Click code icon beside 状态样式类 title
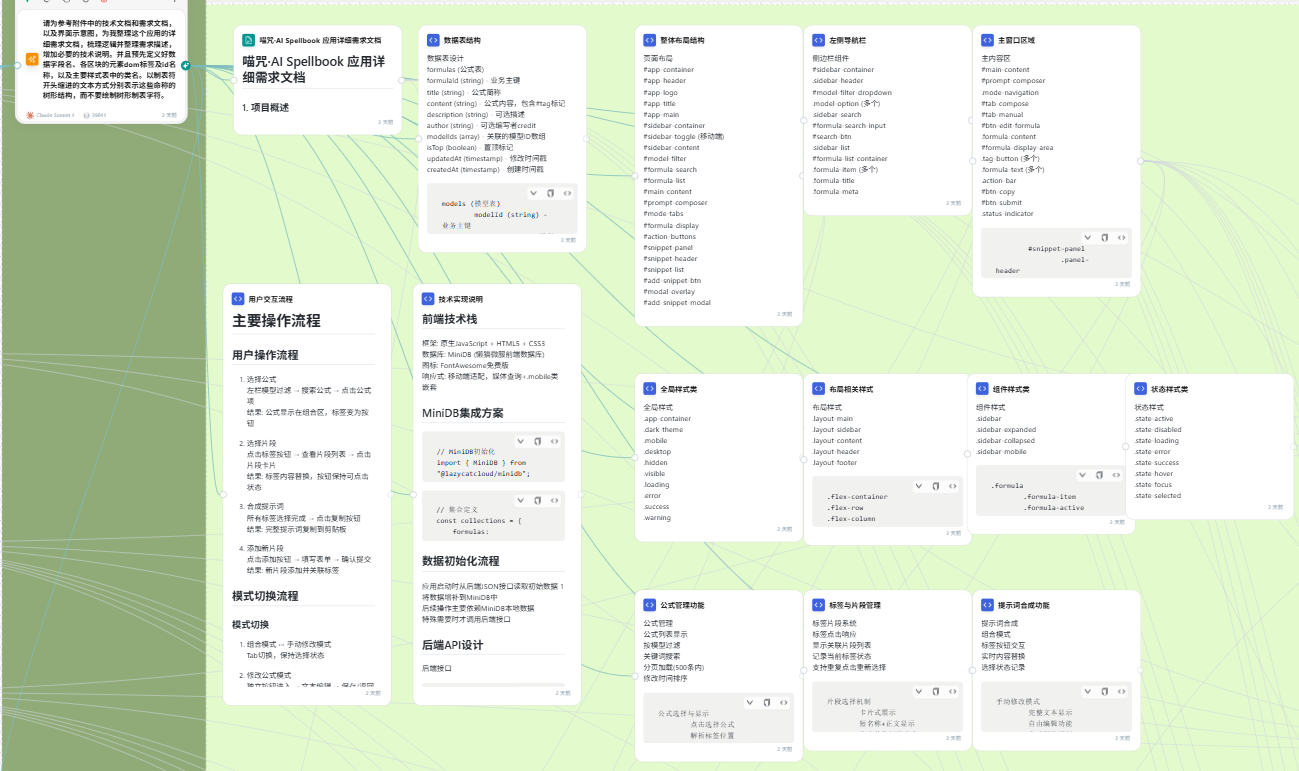The width and height of the screenshot is (1299, 771). click(1140, 388)
